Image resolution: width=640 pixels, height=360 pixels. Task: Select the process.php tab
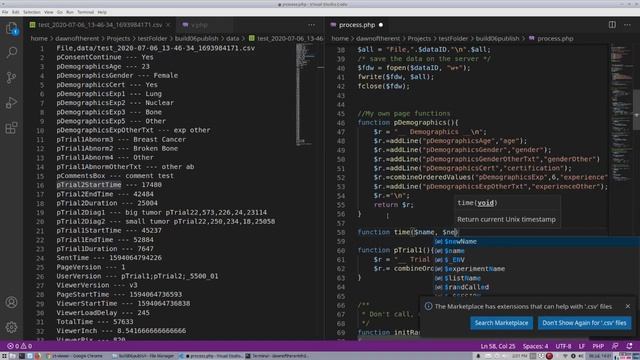[357, 25]
